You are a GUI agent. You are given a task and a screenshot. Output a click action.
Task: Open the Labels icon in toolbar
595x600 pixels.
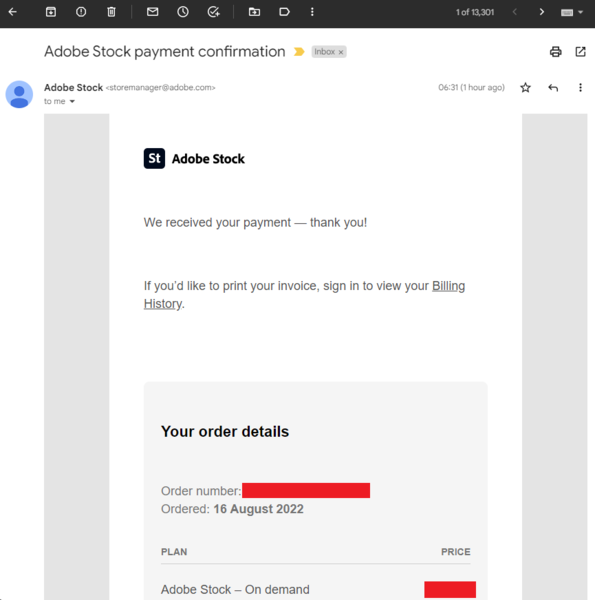[x=284, y=12]
